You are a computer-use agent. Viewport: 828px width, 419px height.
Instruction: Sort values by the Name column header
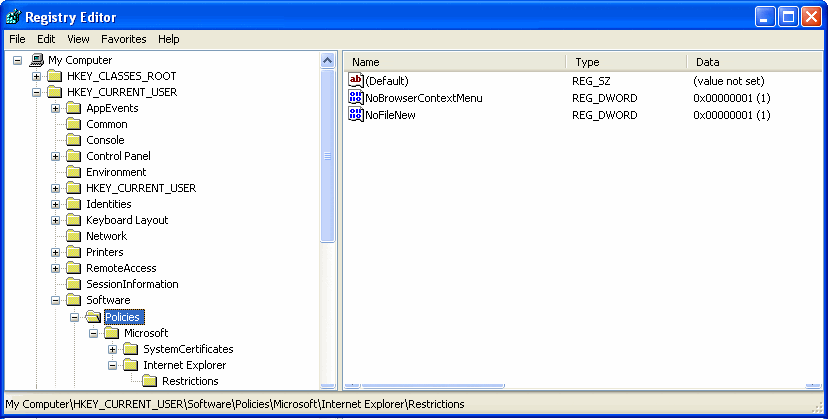coord(455,62)
